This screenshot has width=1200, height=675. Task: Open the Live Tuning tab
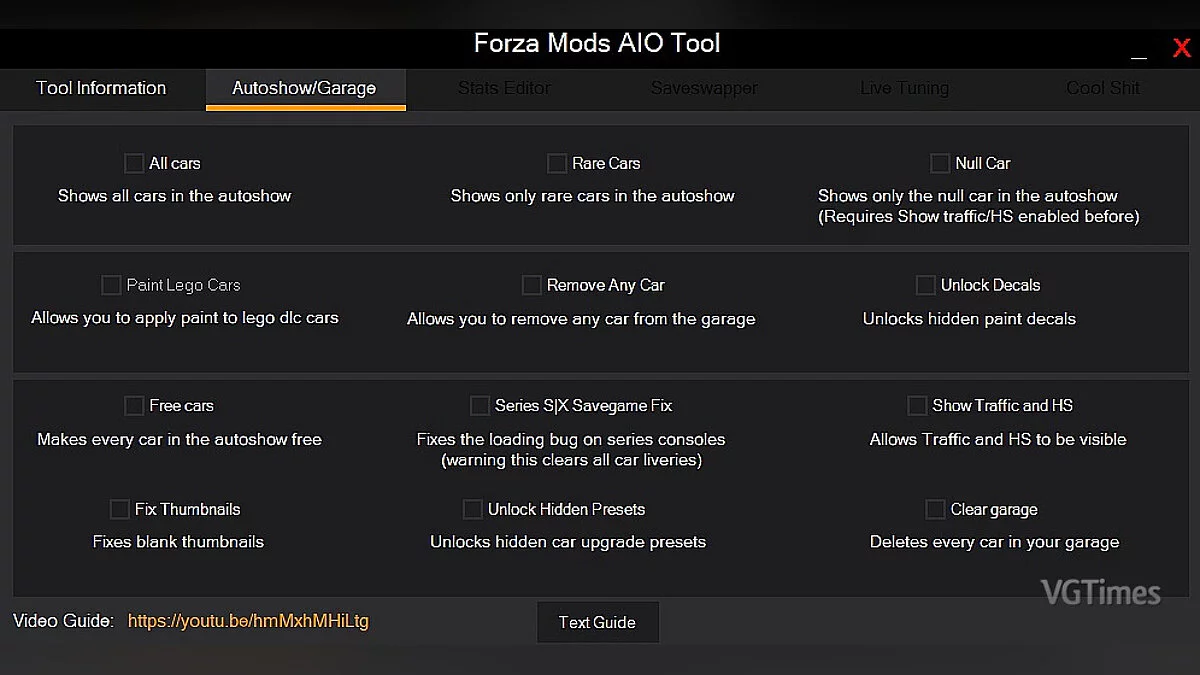pos(904,88)
